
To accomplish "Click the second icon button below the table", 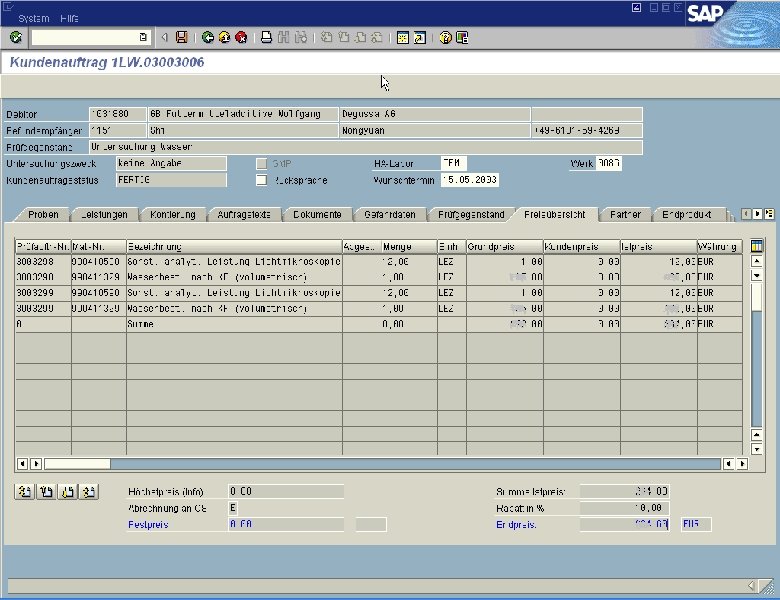I will (x=46, y=492).
